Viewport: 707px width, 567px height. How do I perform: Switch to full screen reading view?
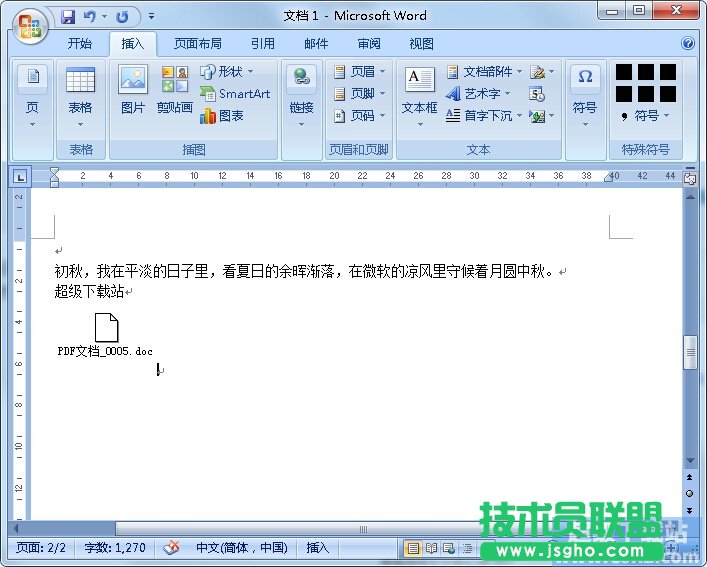pyautogui.click(x=432, y=548)
